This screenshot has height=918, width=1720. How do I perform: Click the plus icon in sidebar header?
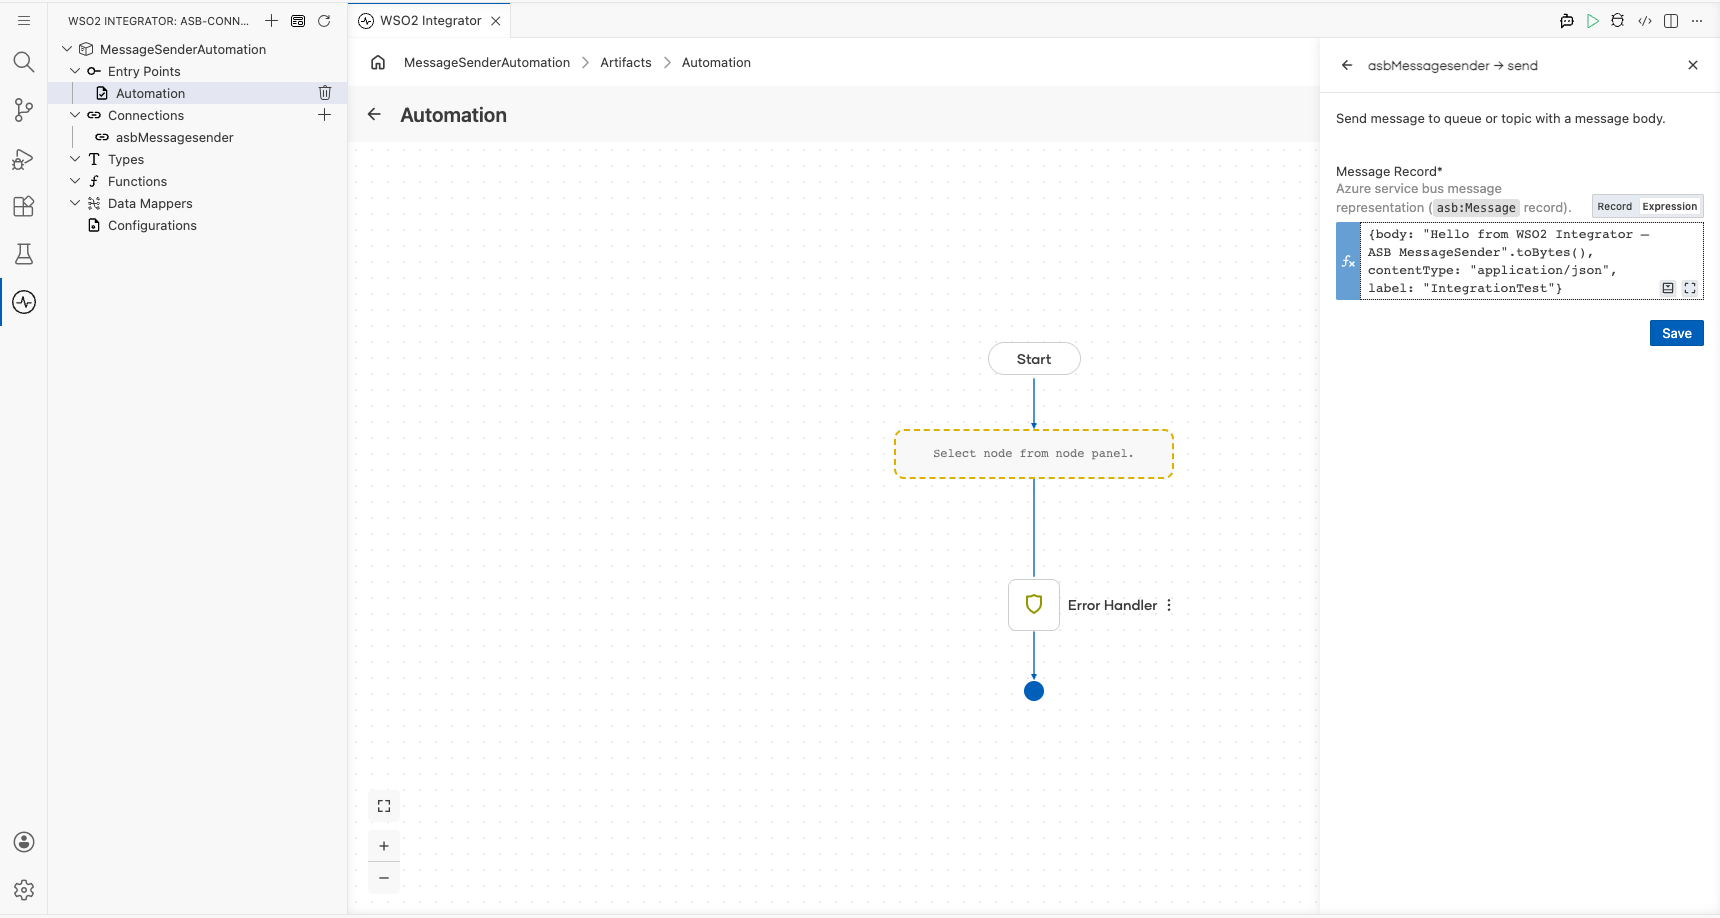271,20
